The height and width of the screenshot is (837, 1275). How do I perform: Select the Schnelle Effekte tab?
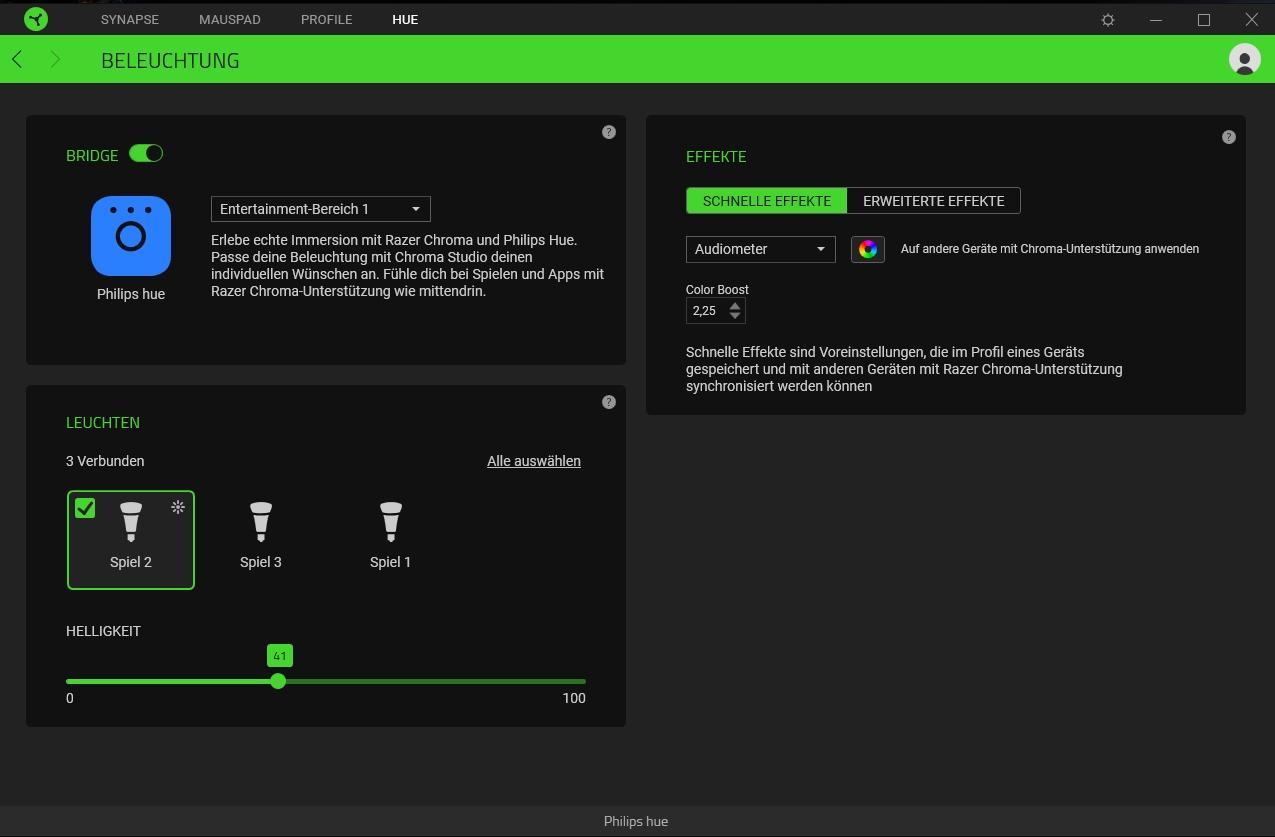(767, 201)
